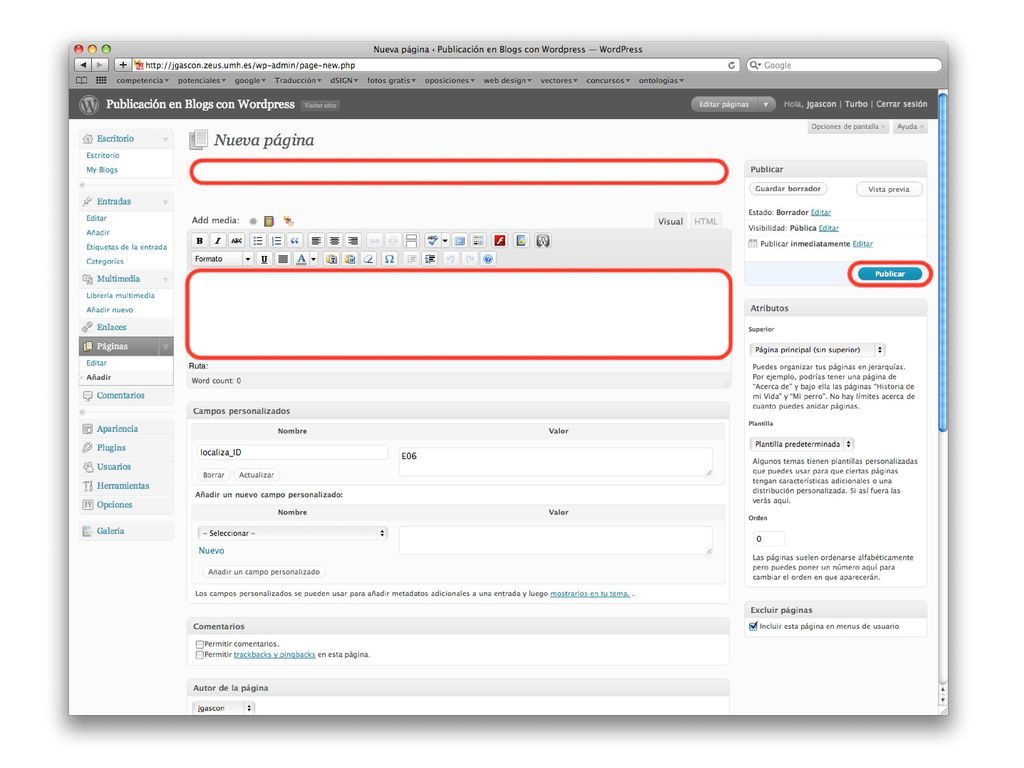Click the Orden number field
Viewport: 1024px width, 768px height.
coord(767,539)
